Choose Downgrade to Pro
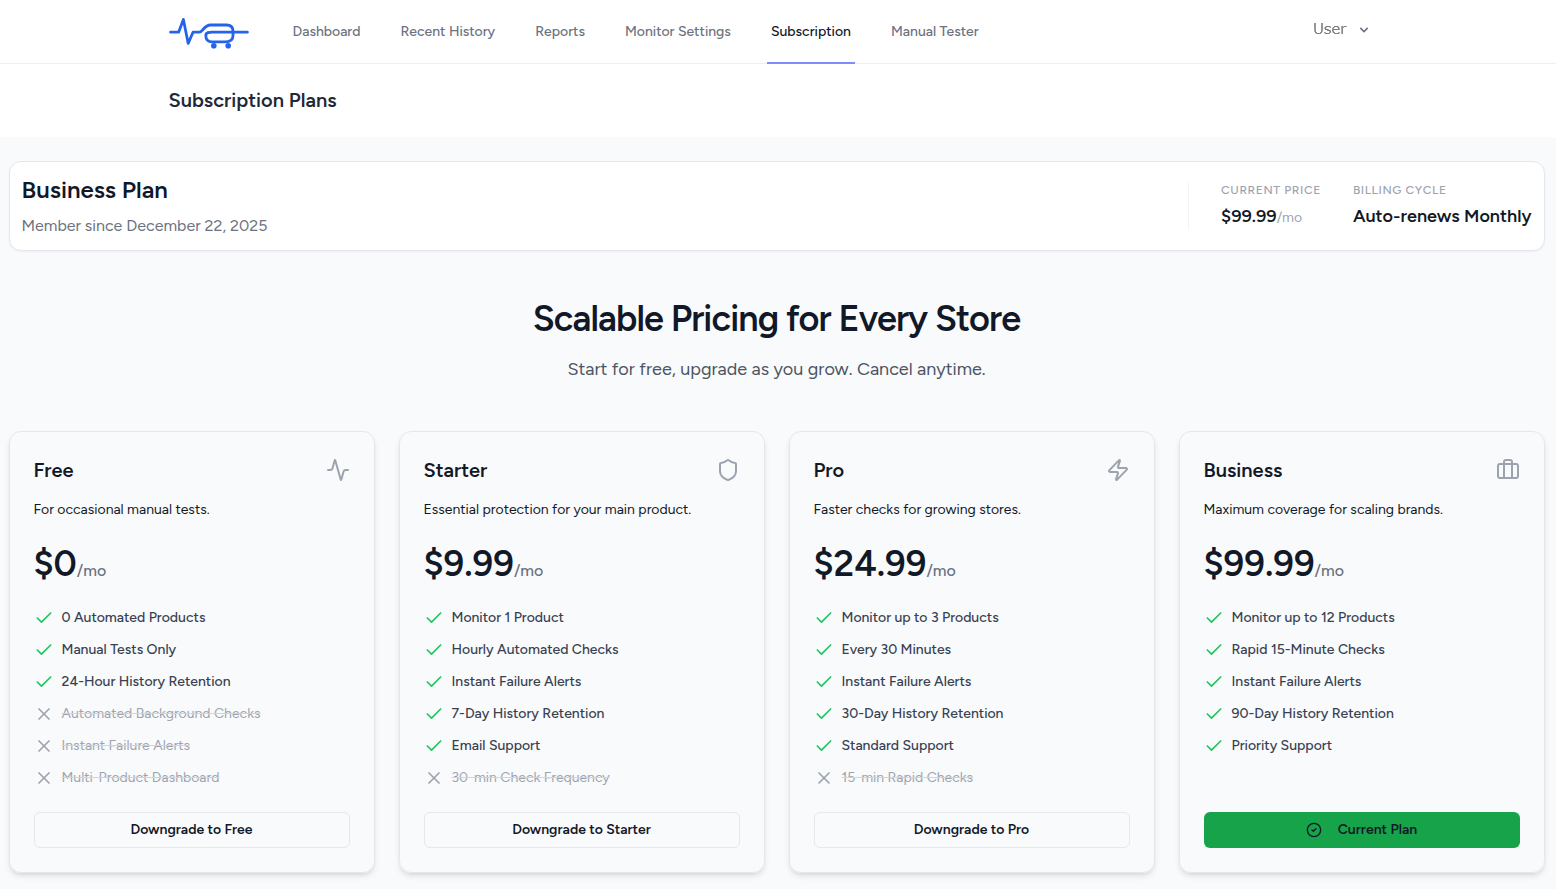Image resolution: width=1556 pixels, height=889 pixels. (x=971, y=830)
